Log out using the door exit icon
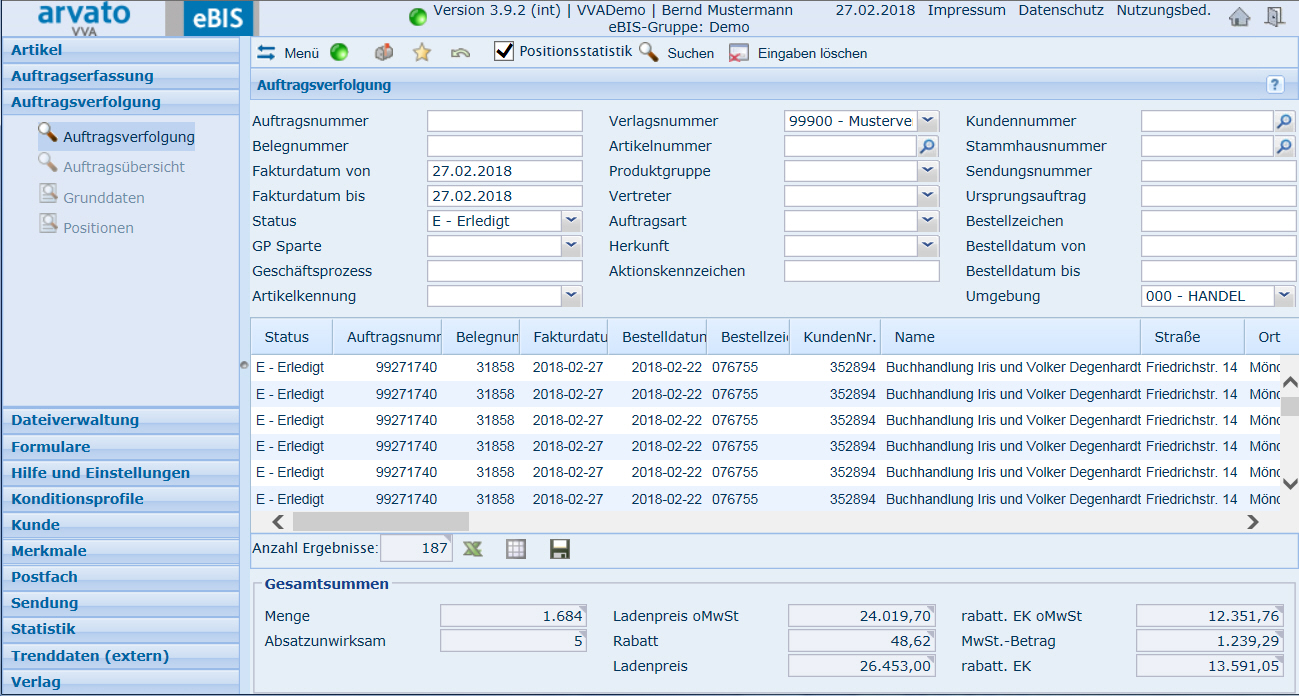This screenshot has width=1299, height=696. pos(1274,16)
